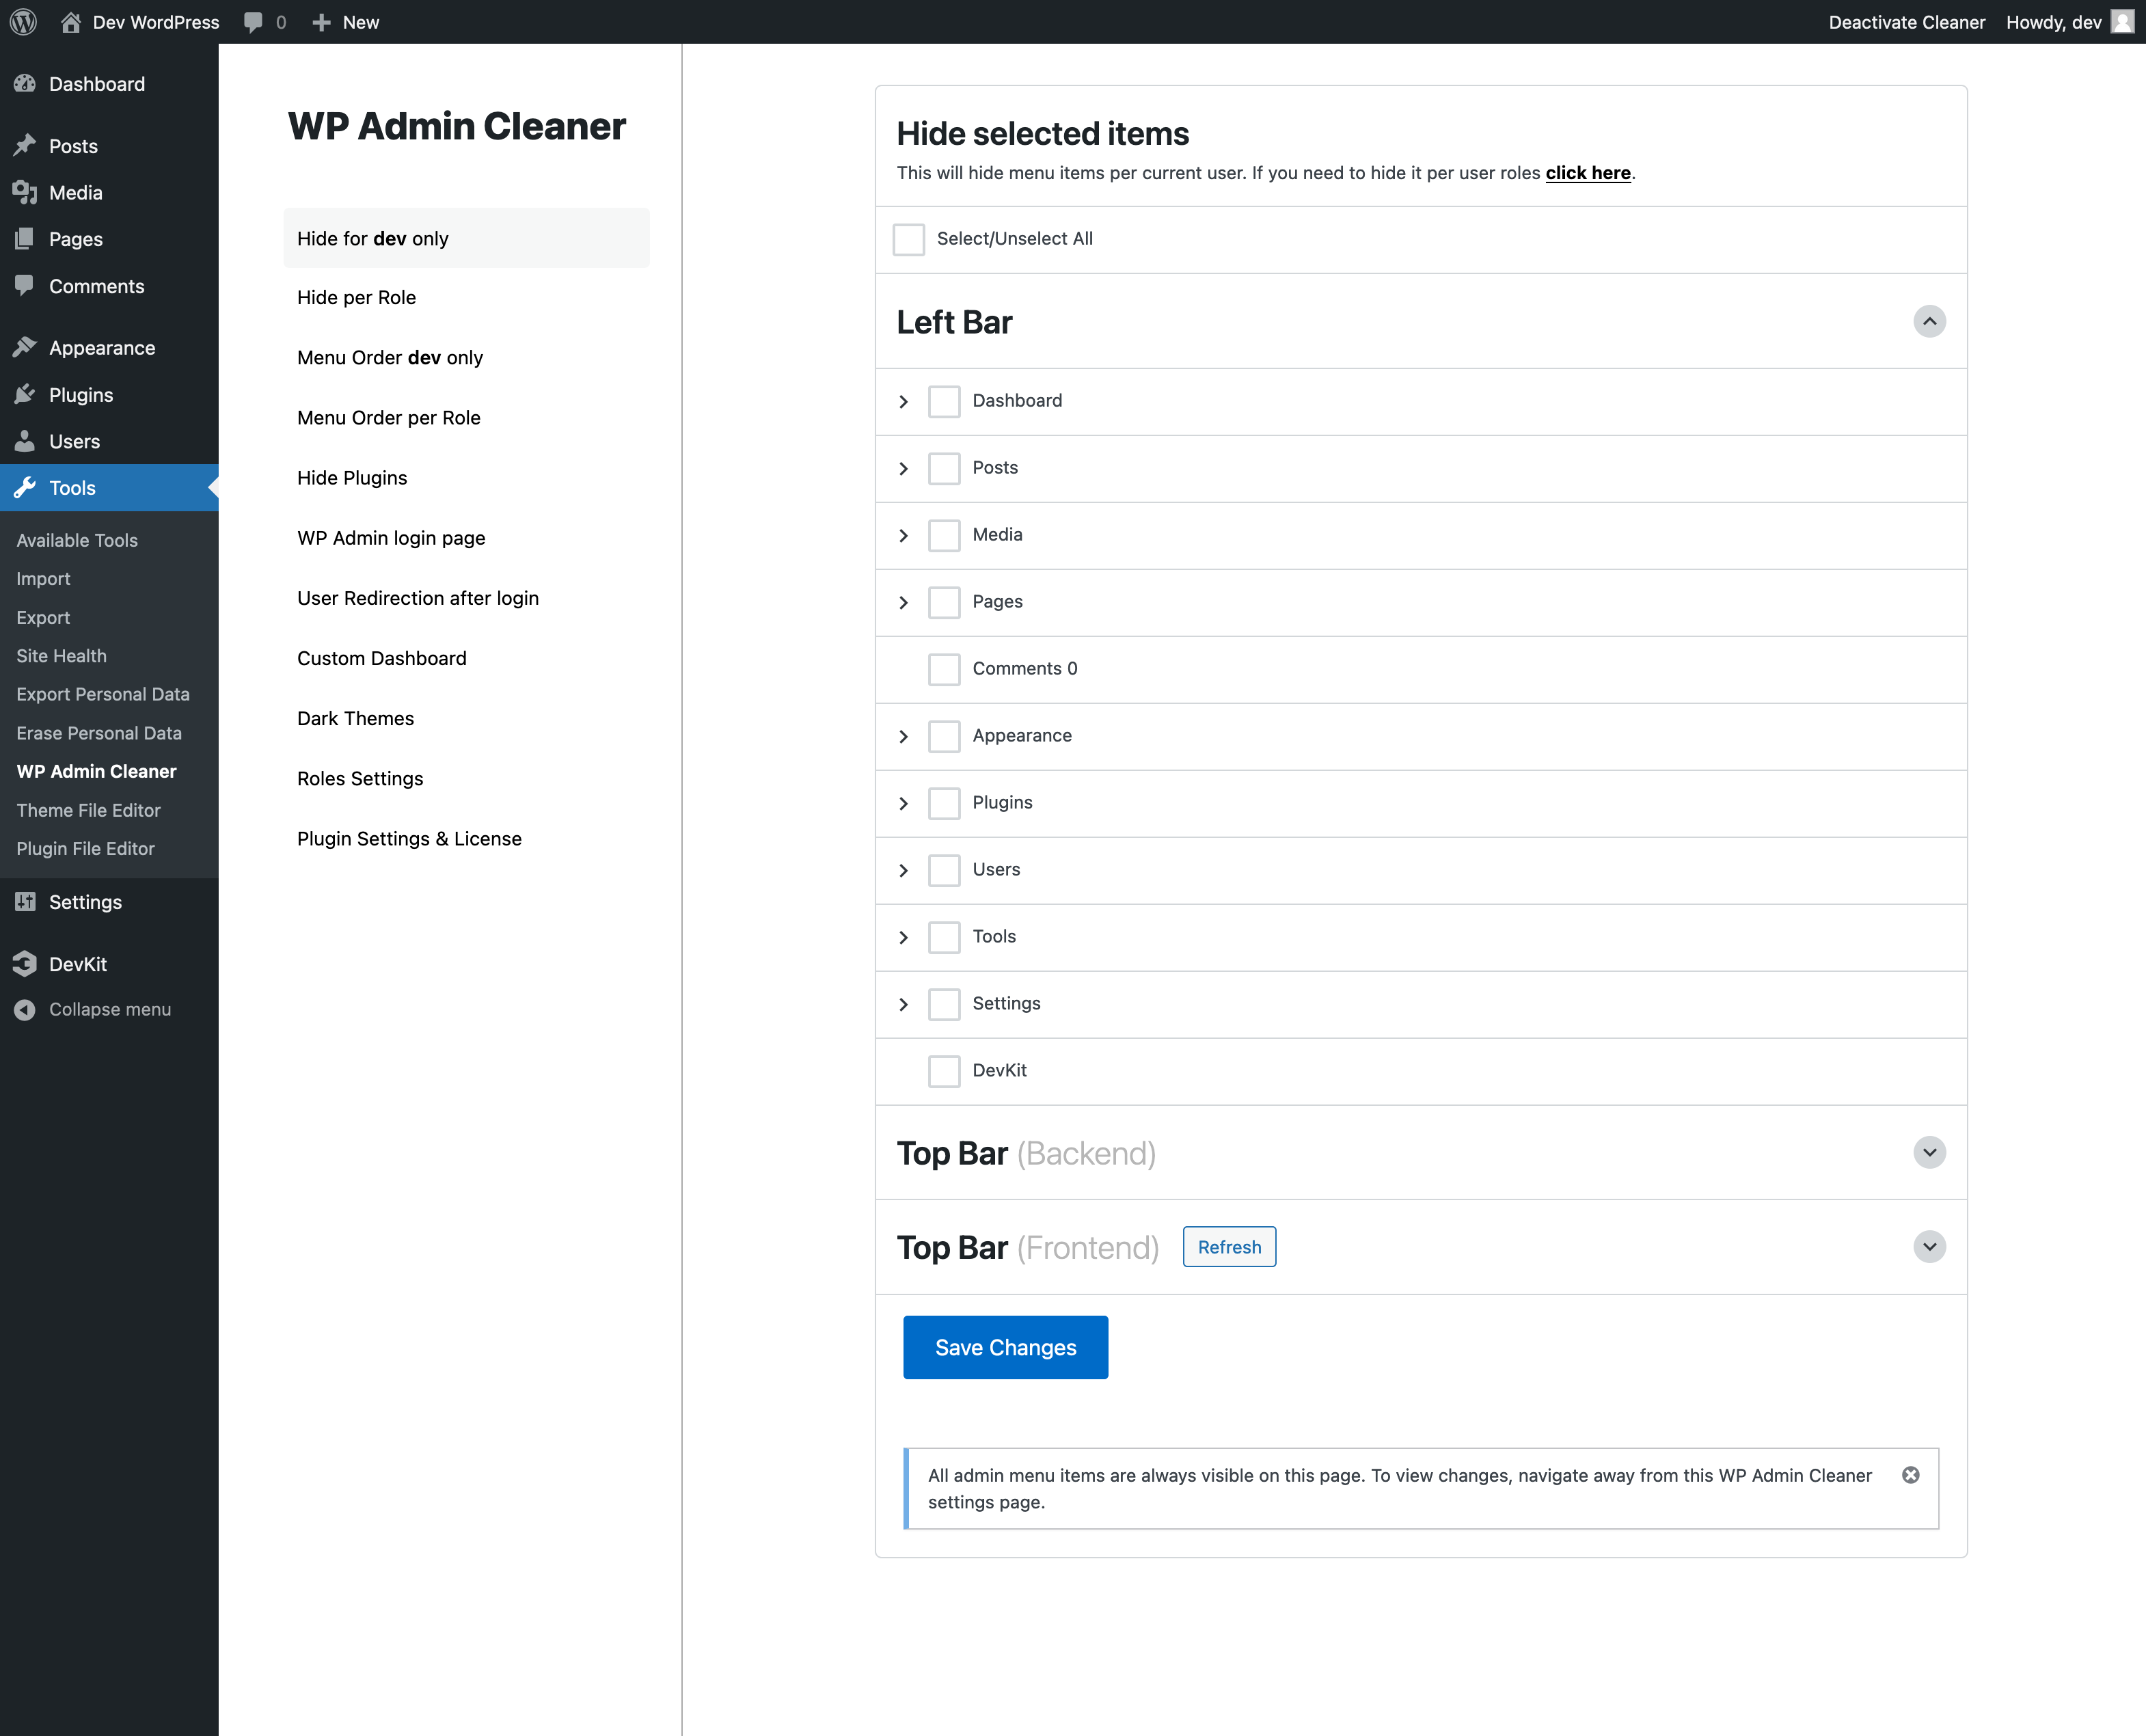Click the Tools wrench icon in sidebar
This screenshot has width=2146, height=1736.
[x=25, y=488]
